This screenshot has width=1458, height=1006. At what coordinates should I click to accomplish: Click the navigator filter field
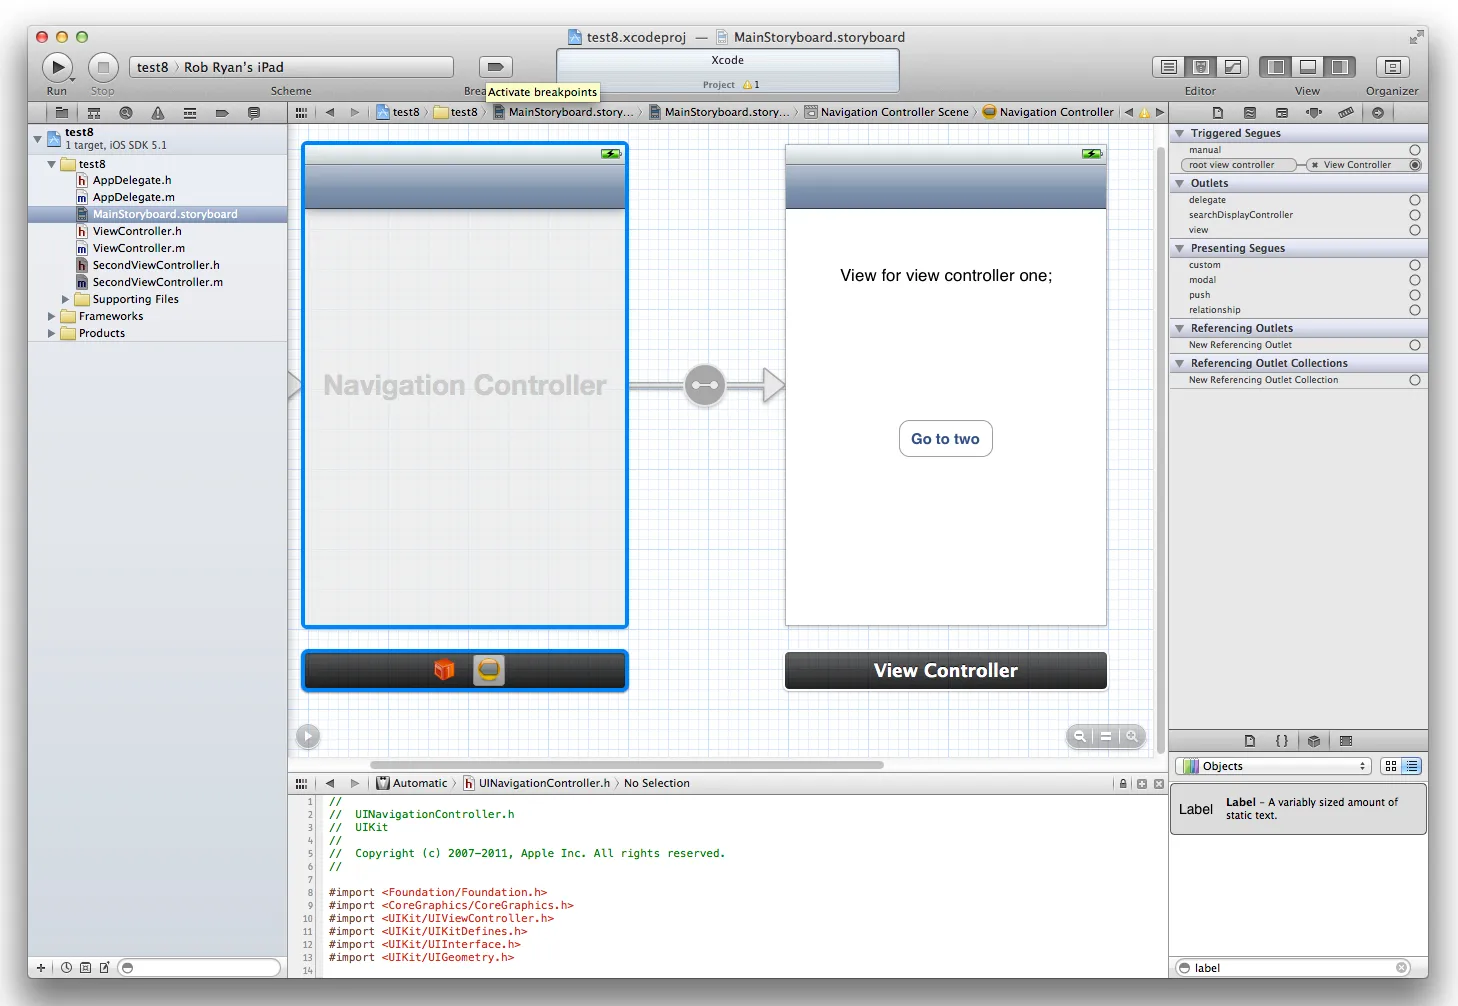[x=199, y=967]
